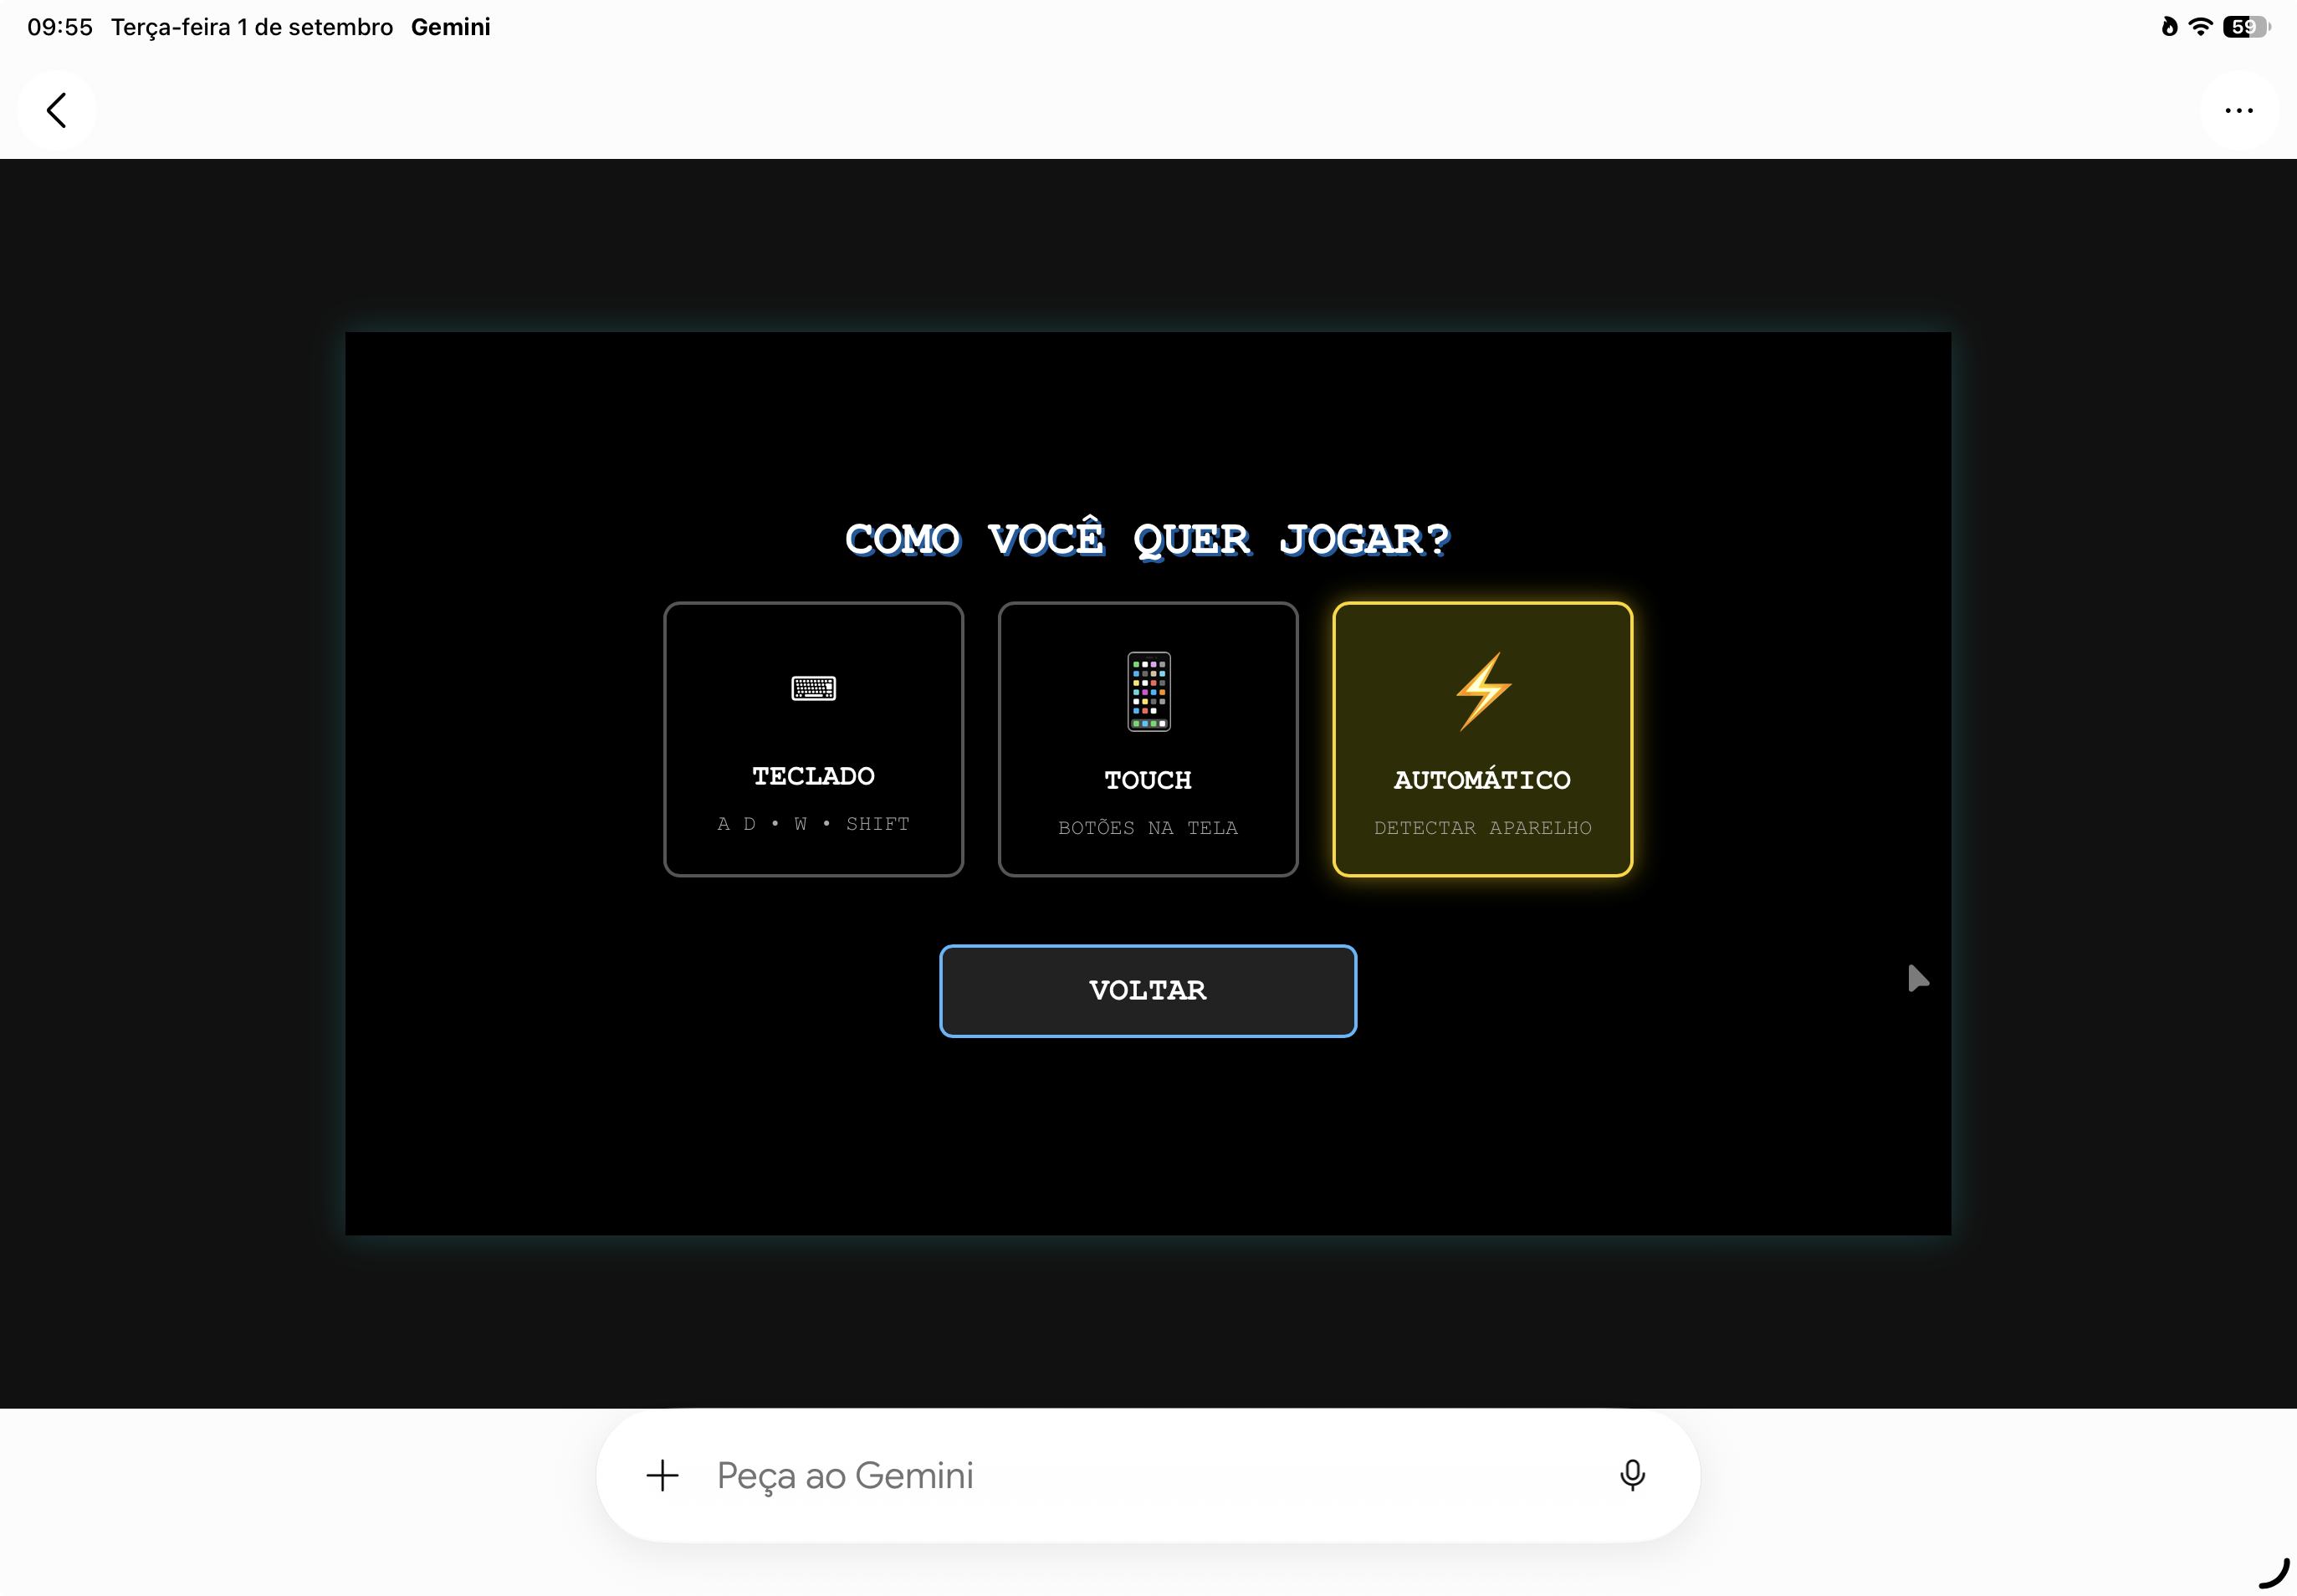The height and width of the screenshot is (1596, 2297).
Task: Tap the 09:55 clock in status bar
Action: point(60,27)
